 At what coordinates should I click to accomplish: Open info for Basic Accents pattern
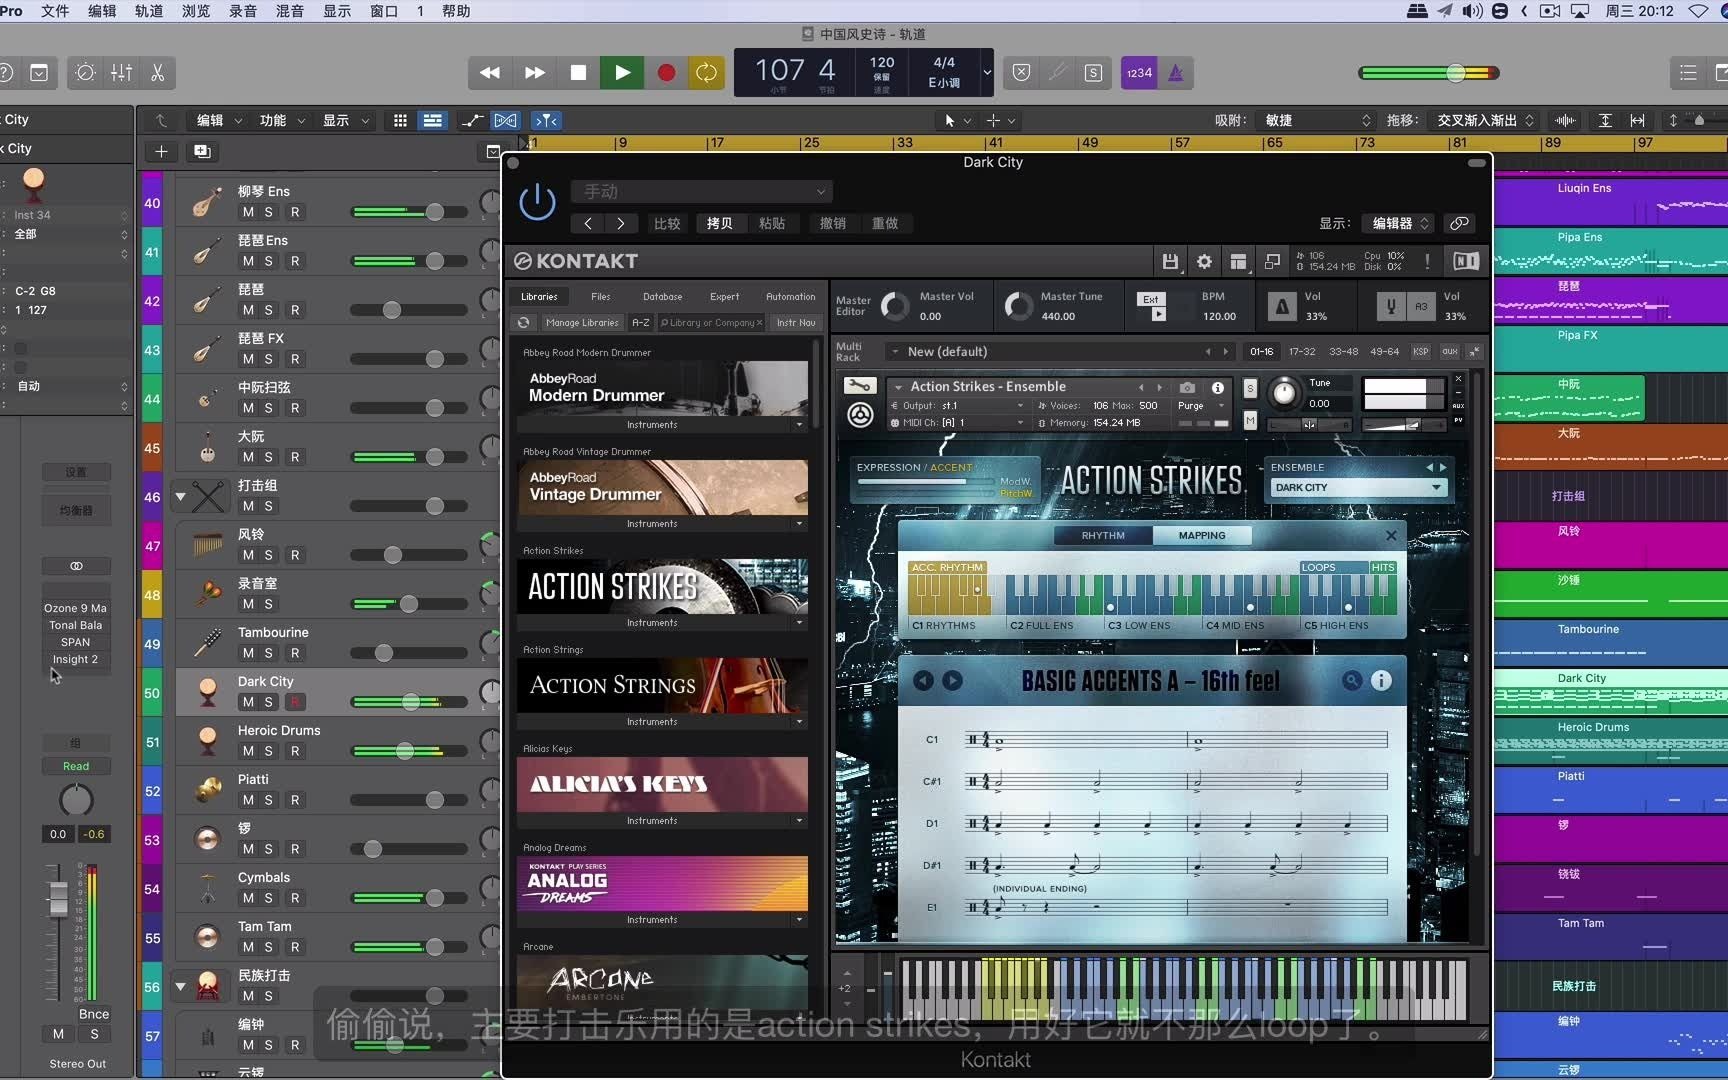tap(1381, 681)
